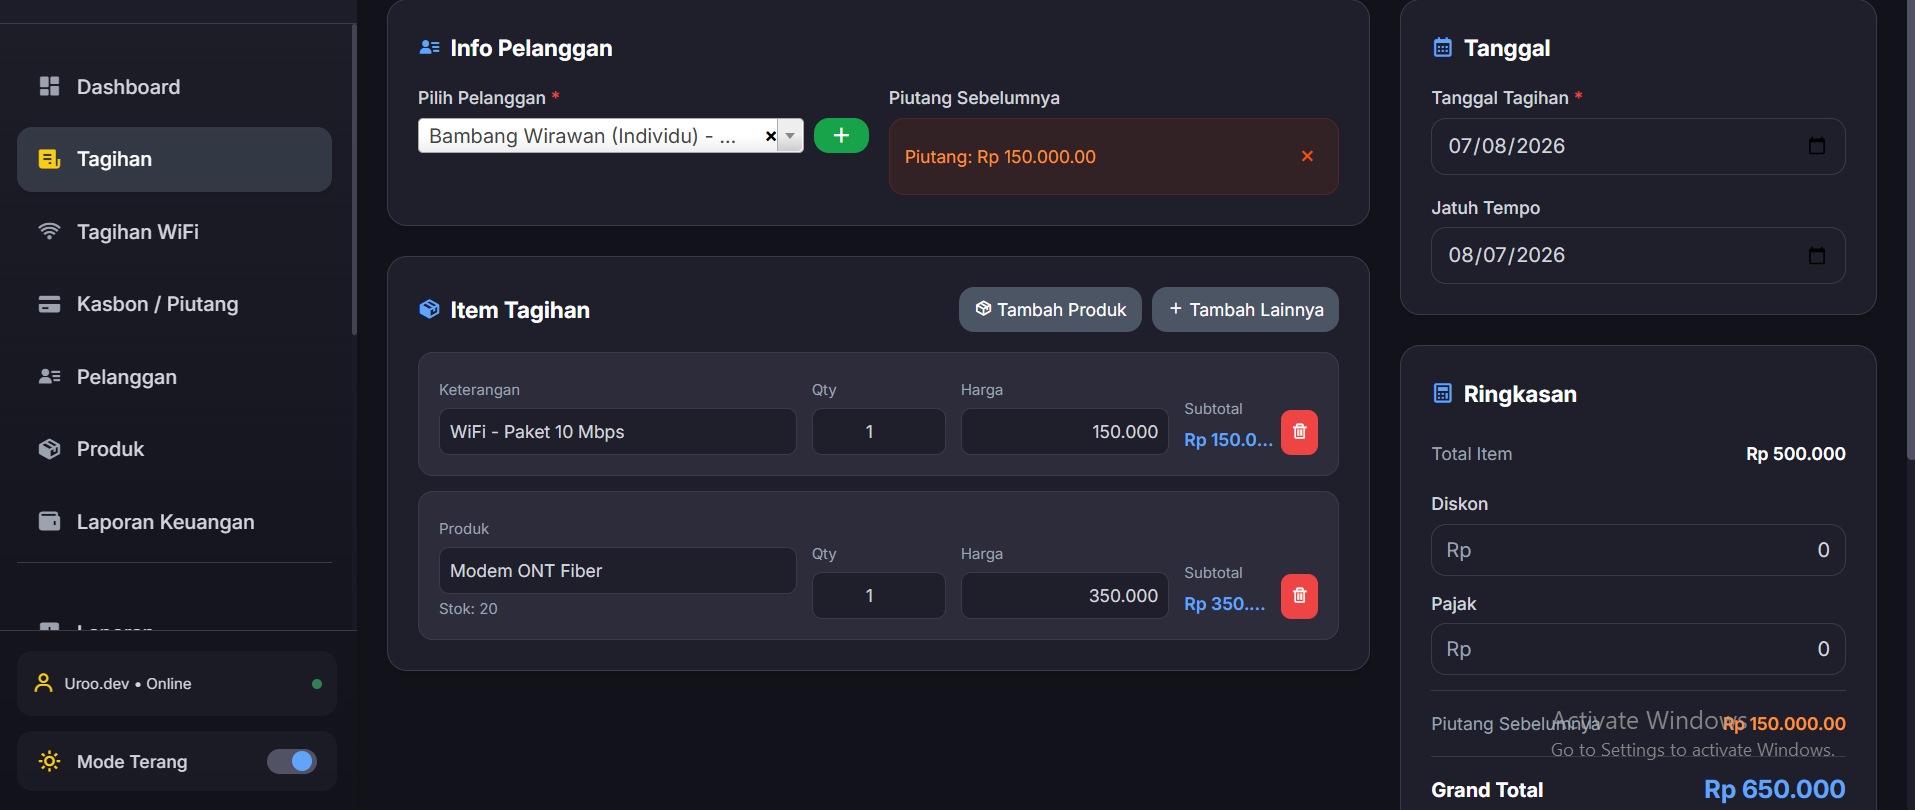The image size is (1915, 810).
Task: Delete the Modem ONT Fiber item
Action: click(1299, 596)
